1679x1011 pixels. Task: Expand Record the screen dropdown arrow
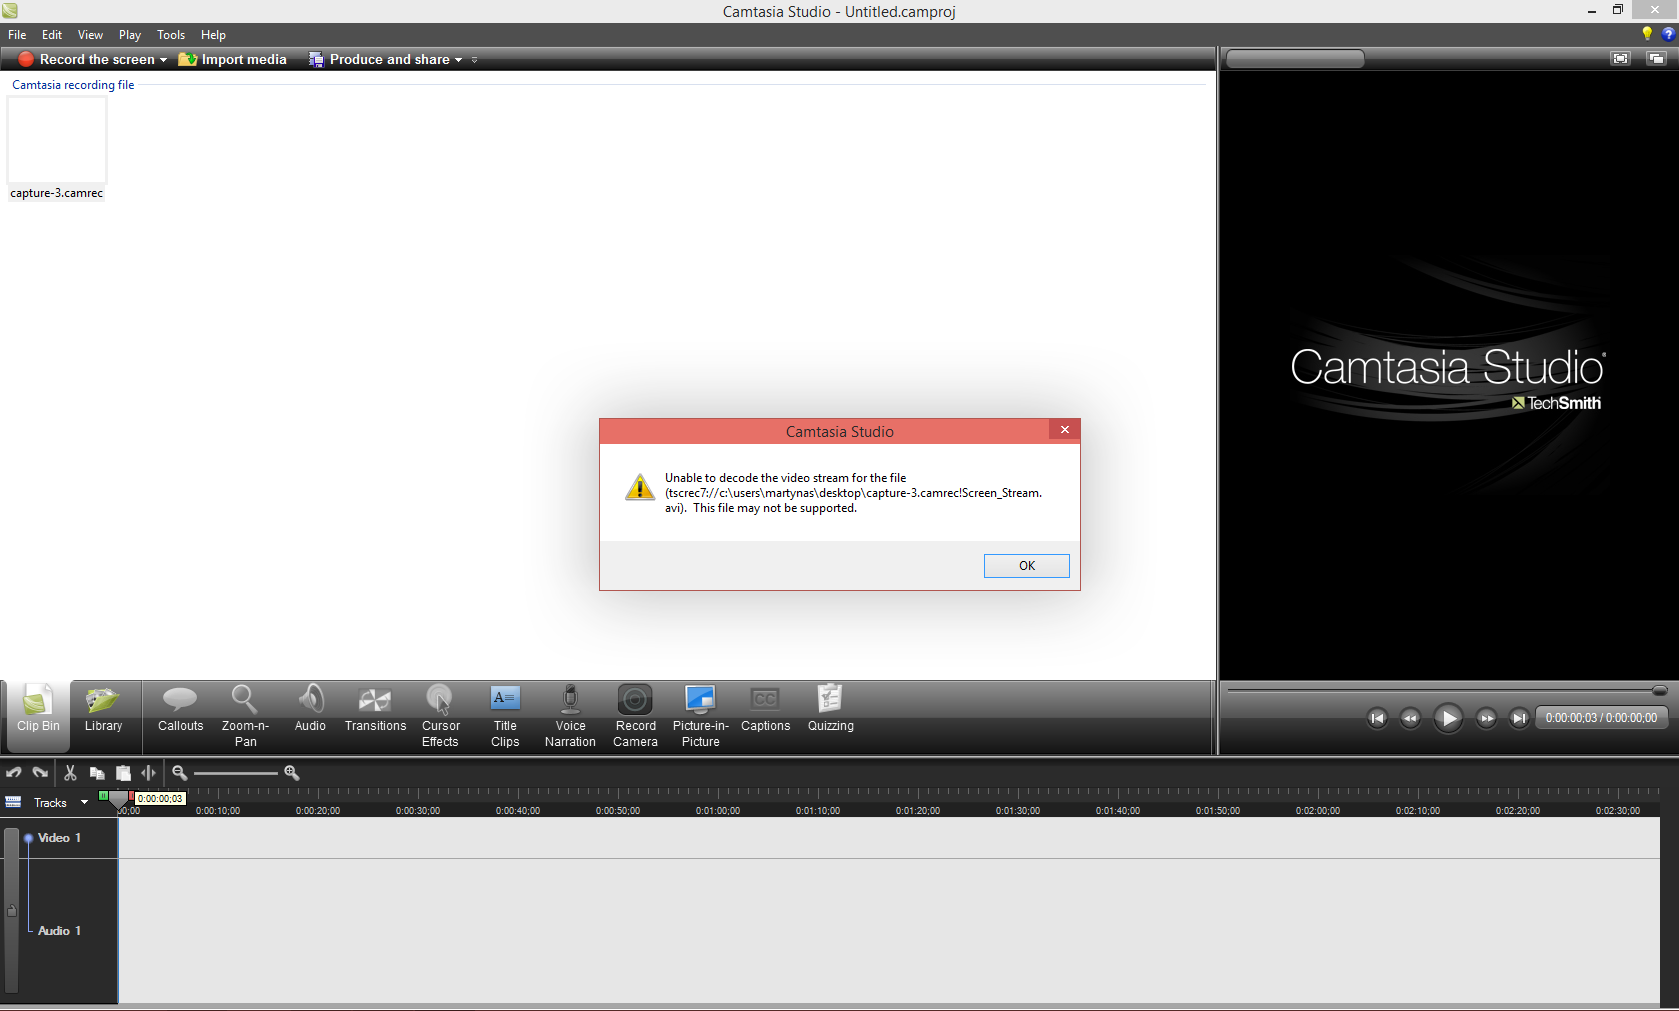click(x=164, y=60)
